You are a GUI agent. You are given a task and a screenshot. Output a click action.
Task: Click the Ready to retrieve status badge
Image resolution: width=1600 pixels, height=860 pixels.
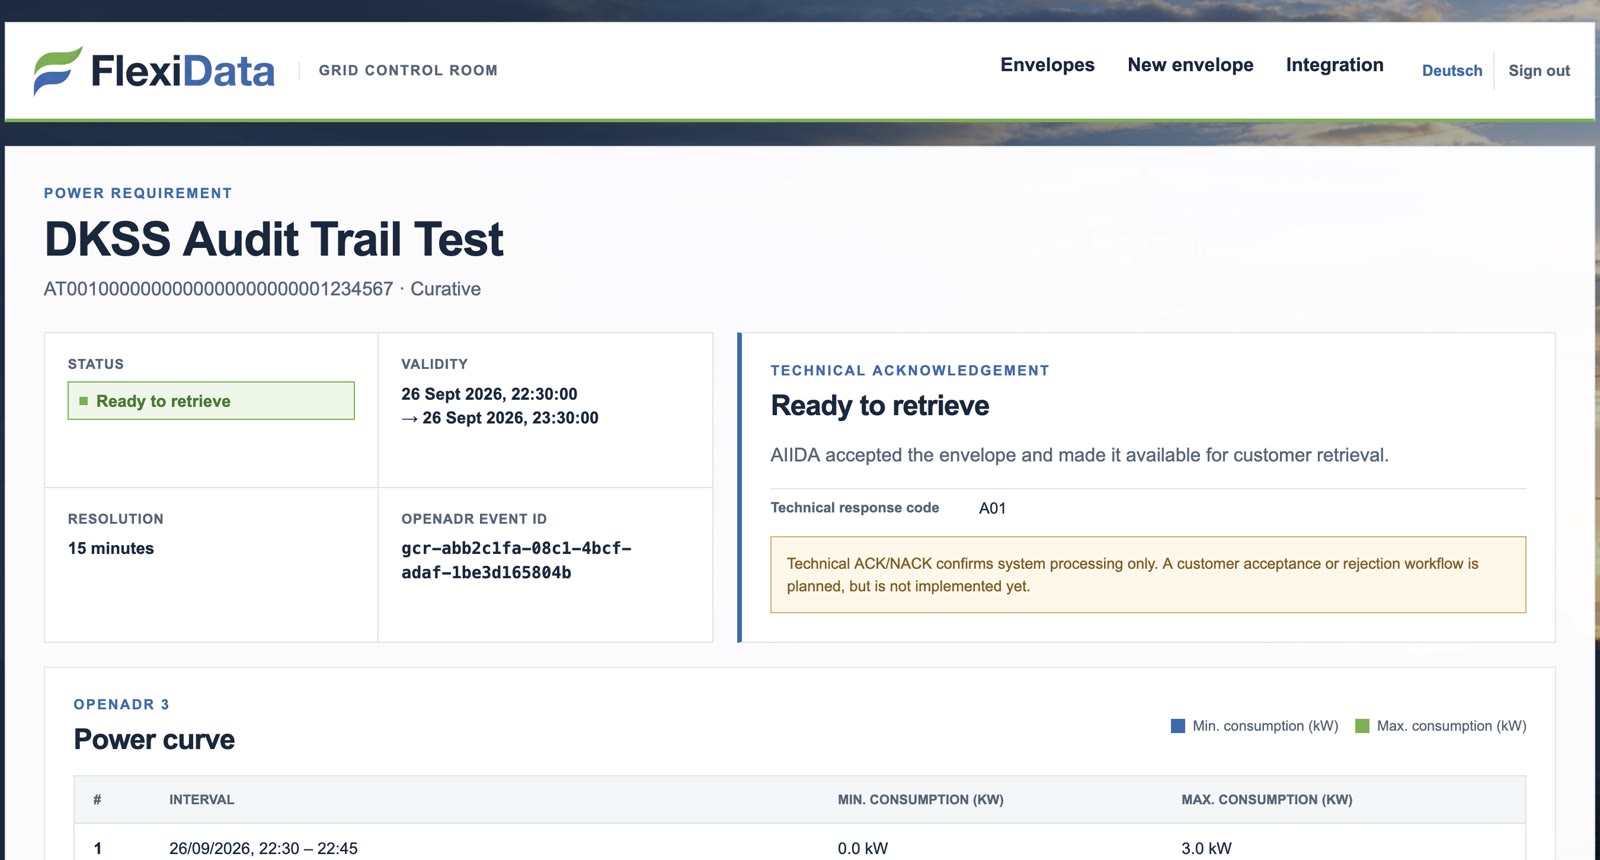(211, 401)
